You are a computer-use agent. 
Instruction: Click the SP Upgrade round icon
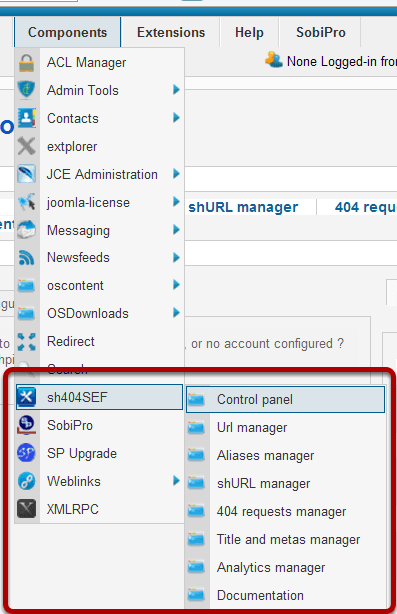[x=26, y=453]
